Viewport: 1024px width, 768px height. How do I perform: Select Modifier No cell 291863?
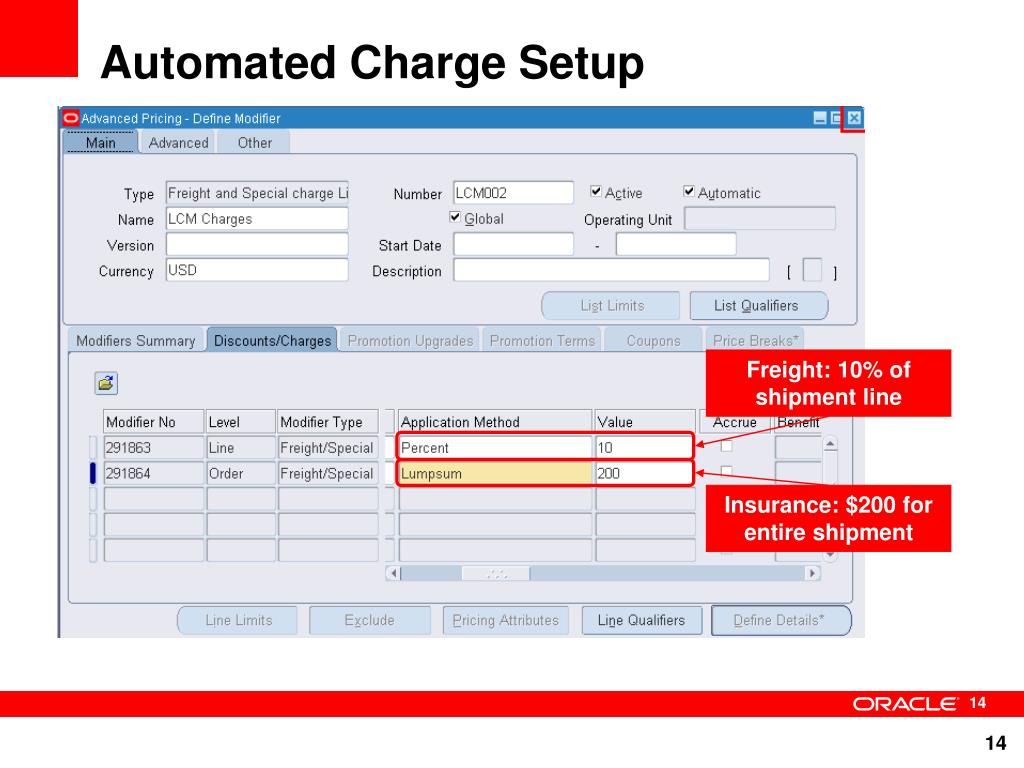pyautogui.click(x=153, y=448)
